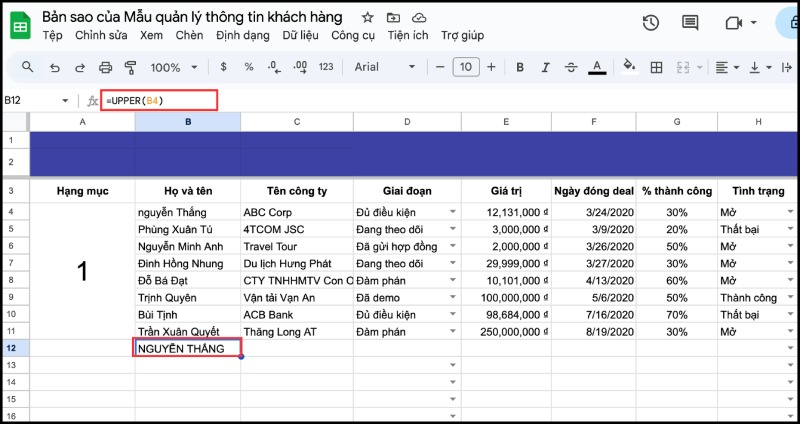
Task: Format as currency with dollar icon
Action: (x=223, y=67)
